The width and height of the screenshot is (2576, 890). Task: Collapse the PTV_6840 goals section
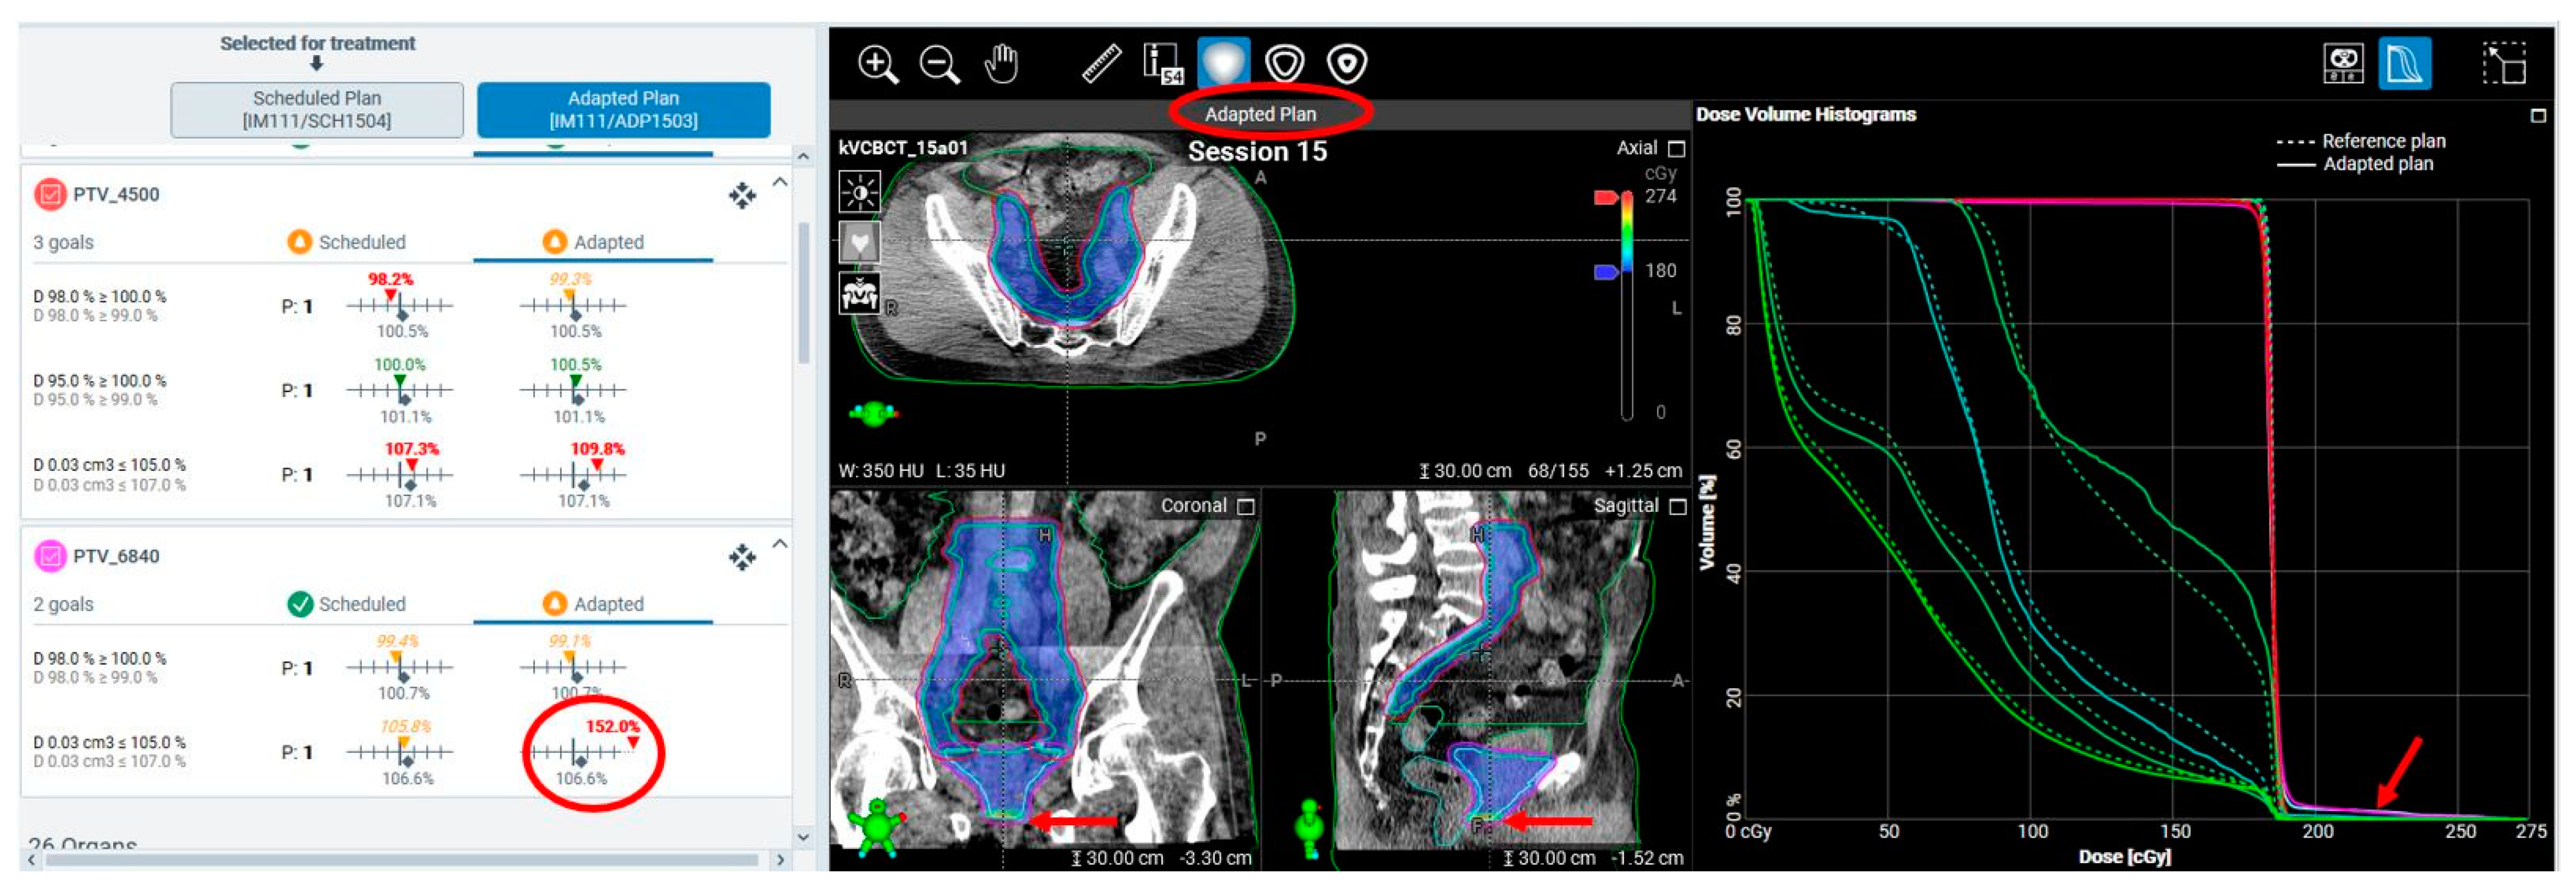780,544
